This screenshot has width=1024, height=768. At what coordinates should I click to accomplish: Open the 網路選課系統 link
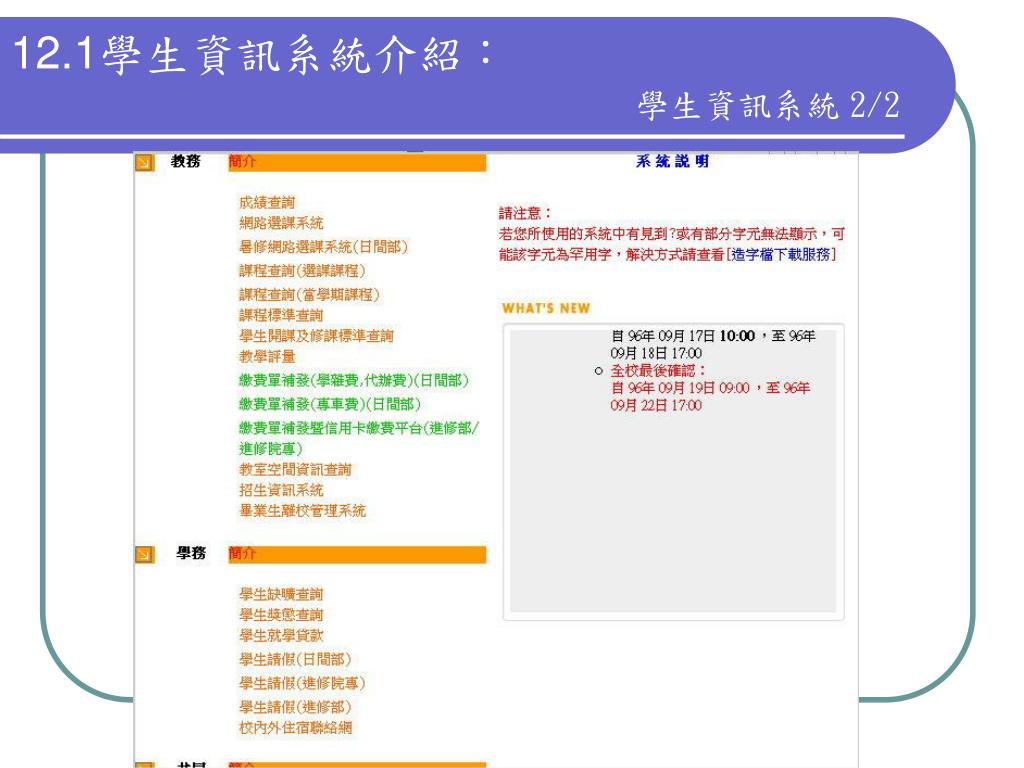pos(281,223)
